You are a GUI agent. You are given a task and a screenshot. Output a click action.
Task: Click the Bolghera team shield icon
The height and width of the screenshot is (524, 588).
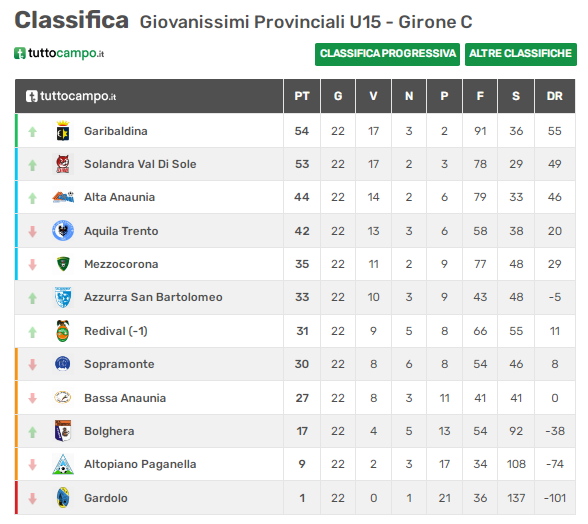[x=63, y=431]
